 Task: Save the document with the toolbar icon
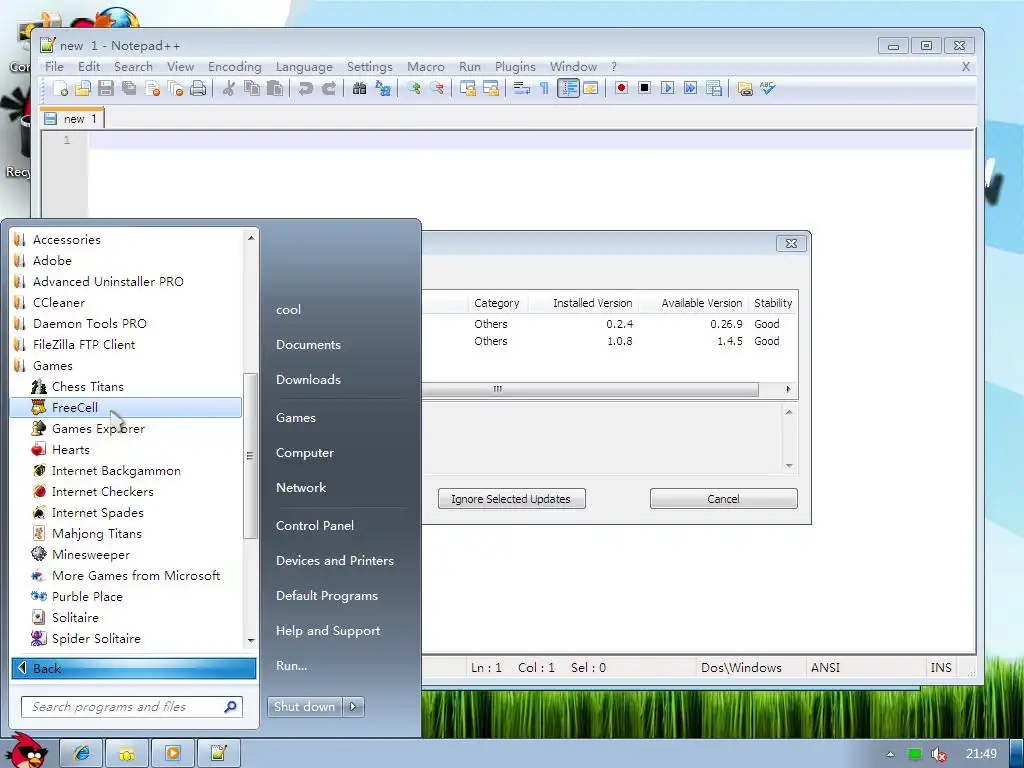click(x=106, y=88)
